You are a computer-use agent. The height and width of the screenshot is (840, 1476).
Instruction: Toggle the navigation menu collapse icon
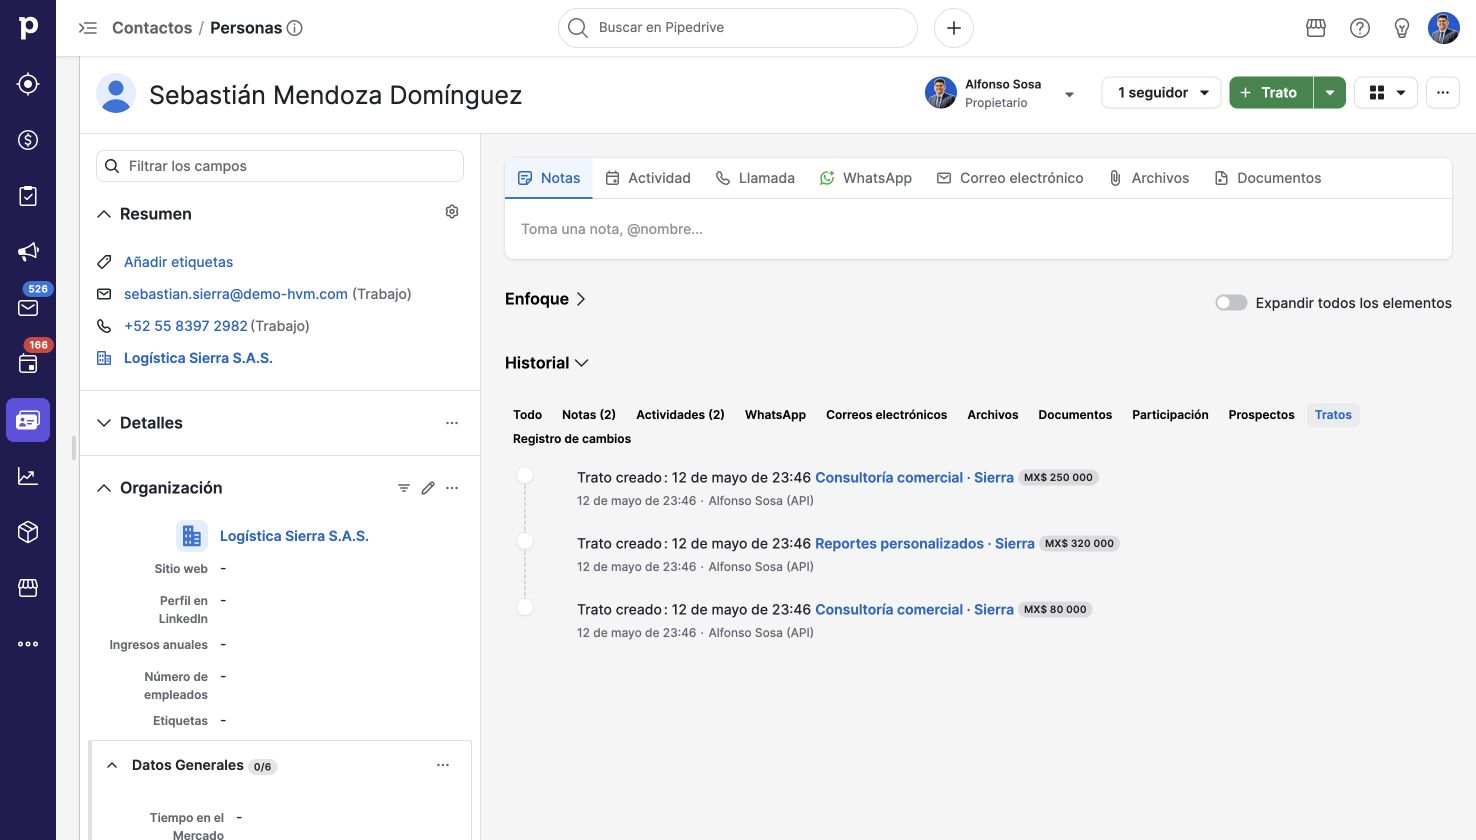coord(88,28)
